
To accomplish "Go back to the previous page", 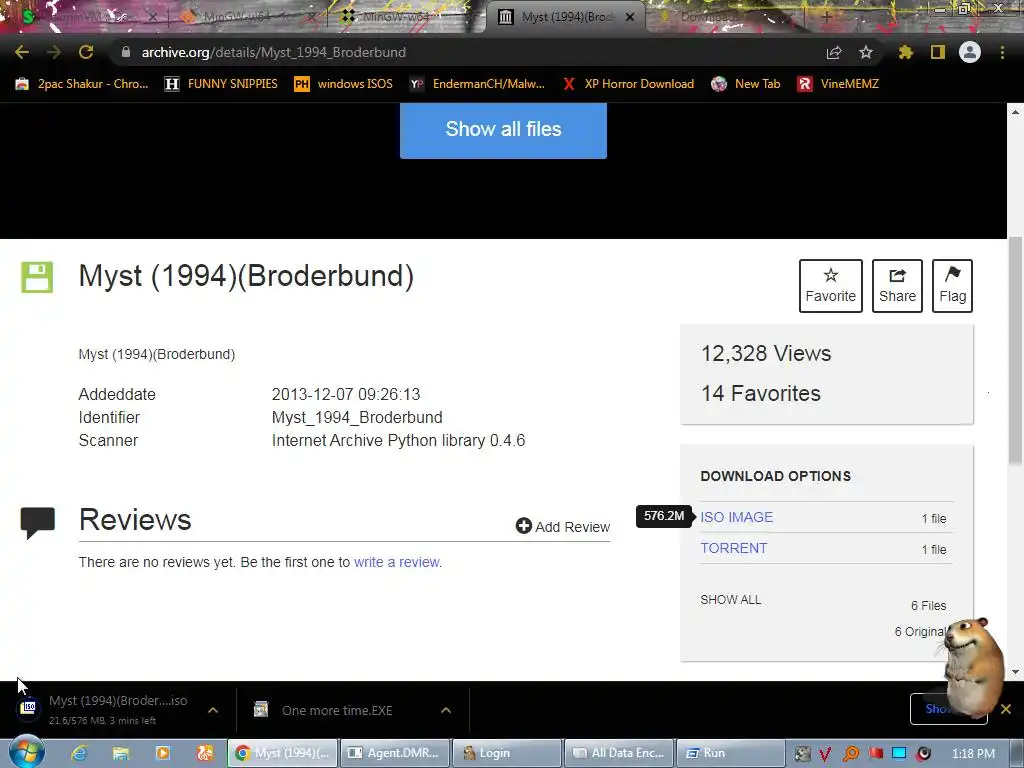I will pyautogui.click(x=22, y=52).
